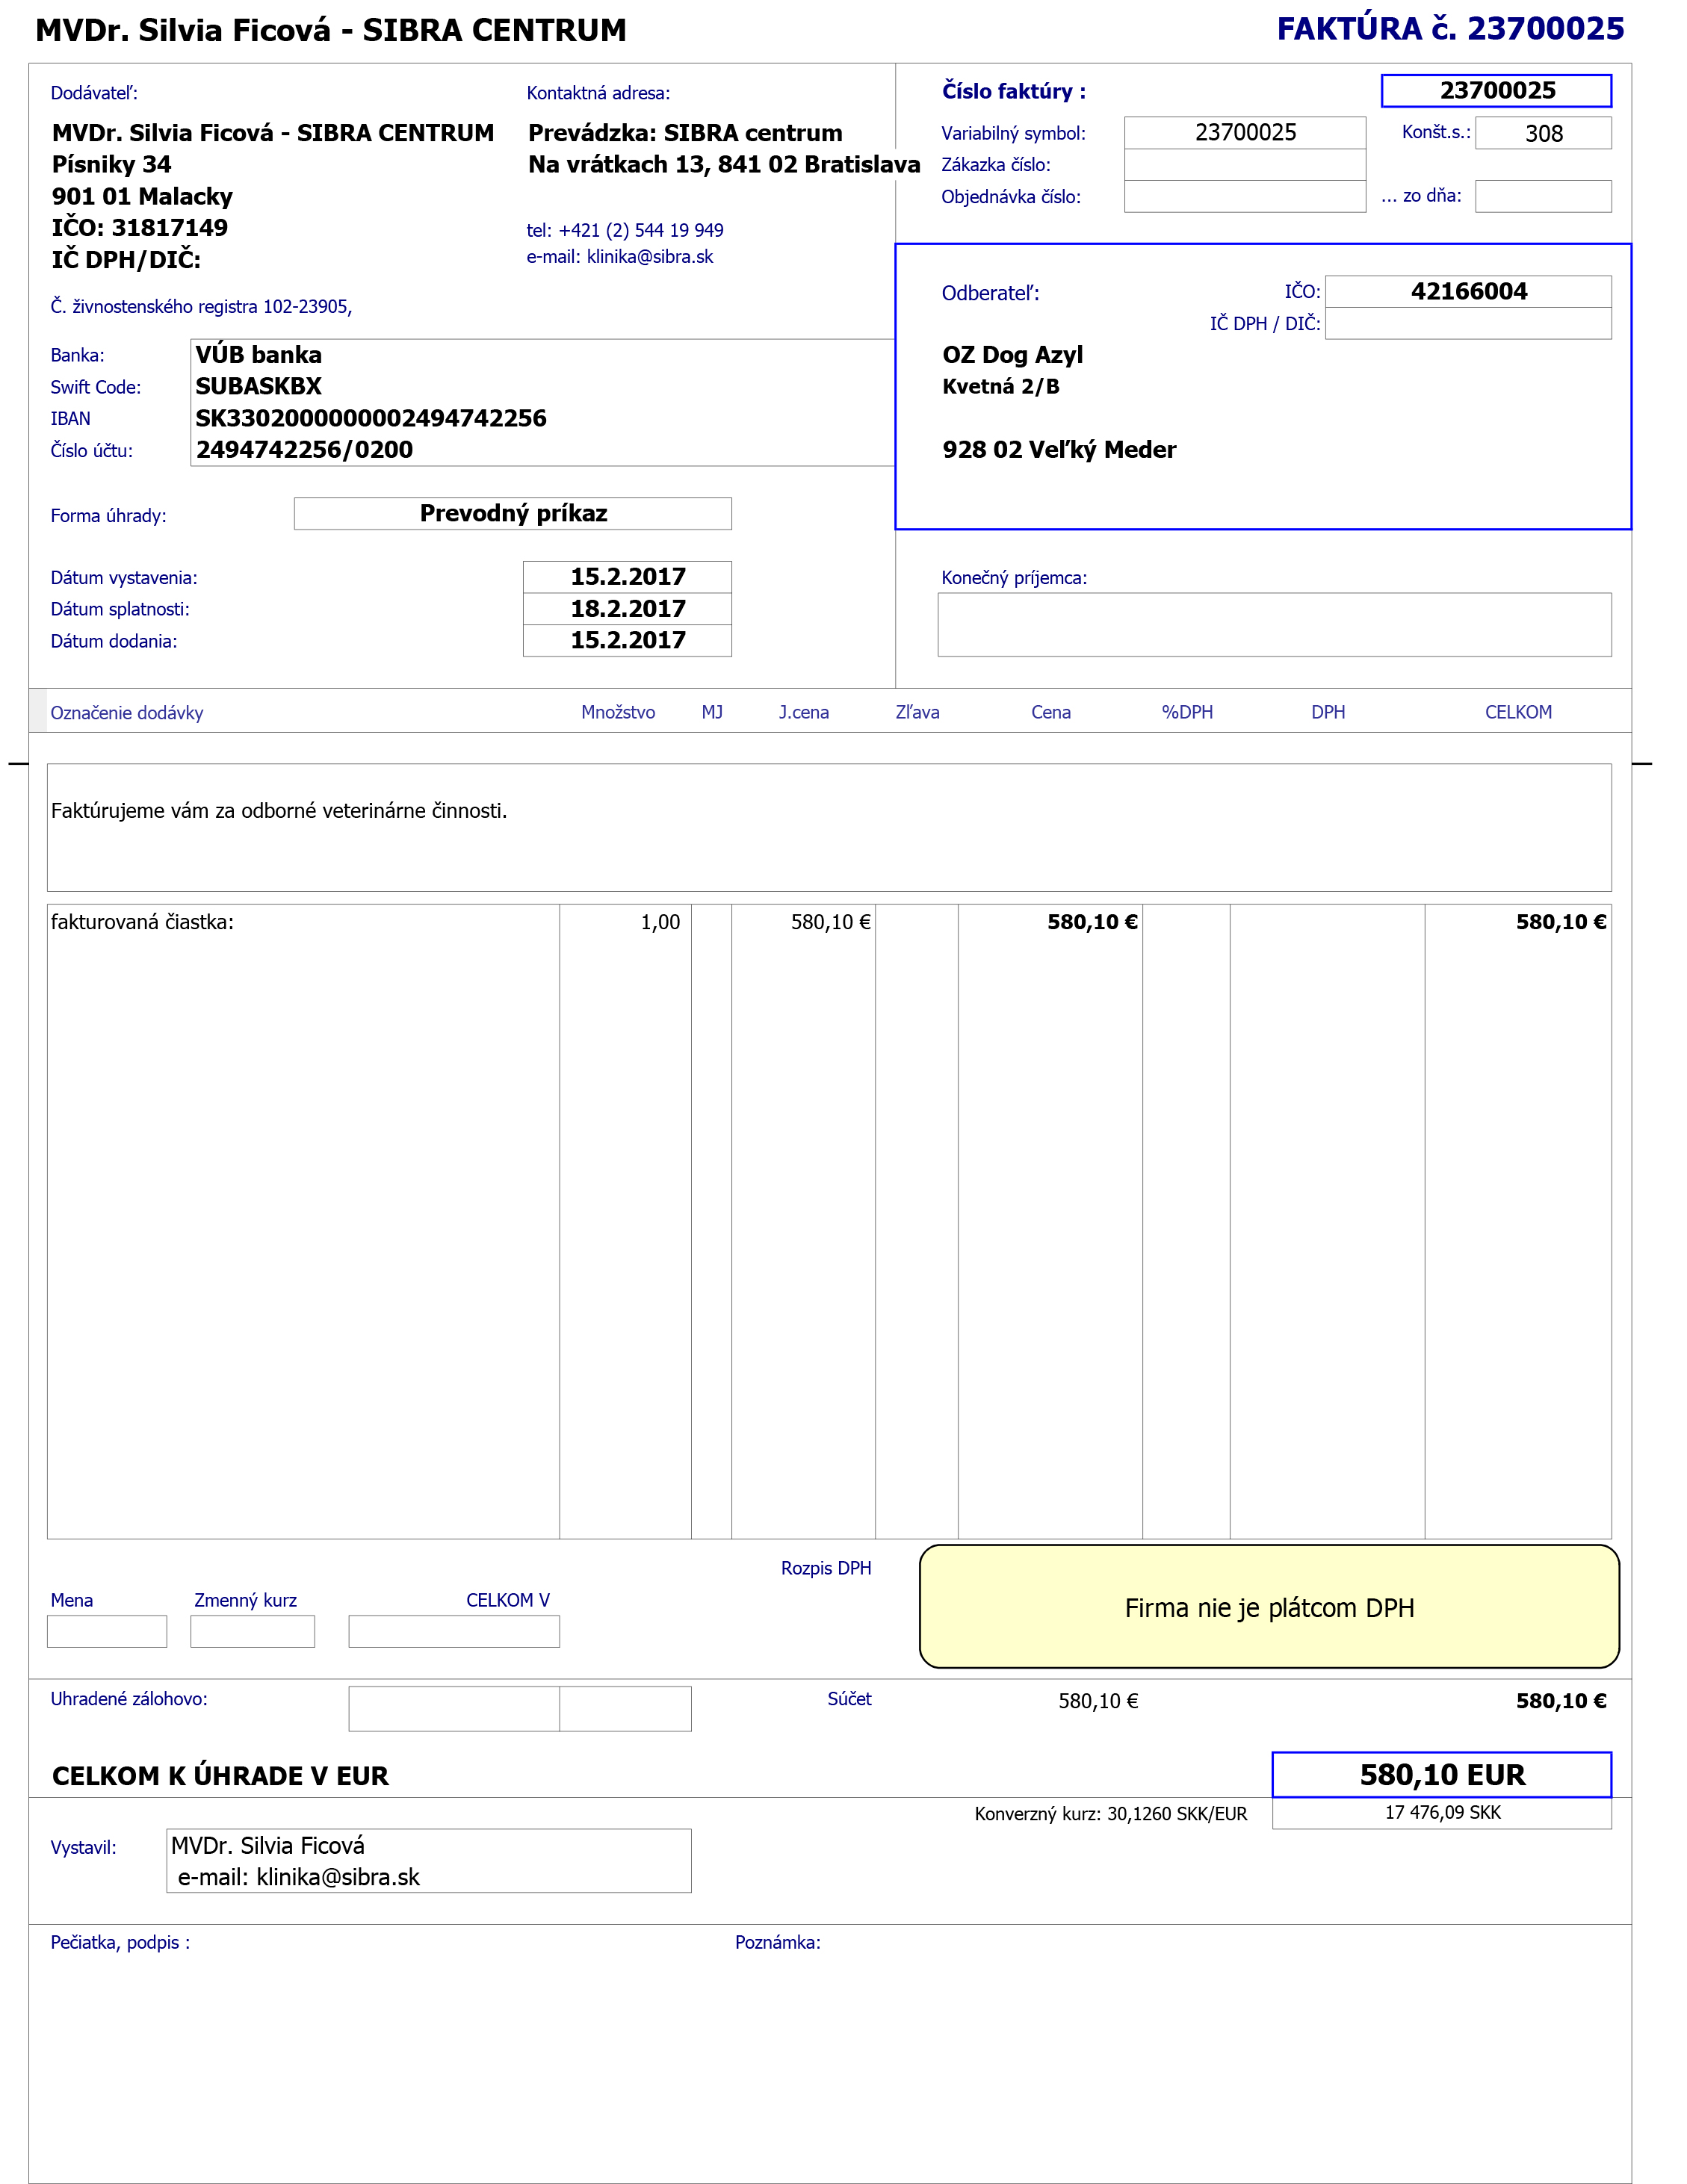Click the customer IČO field 42166004

(x=1467, y=292)
